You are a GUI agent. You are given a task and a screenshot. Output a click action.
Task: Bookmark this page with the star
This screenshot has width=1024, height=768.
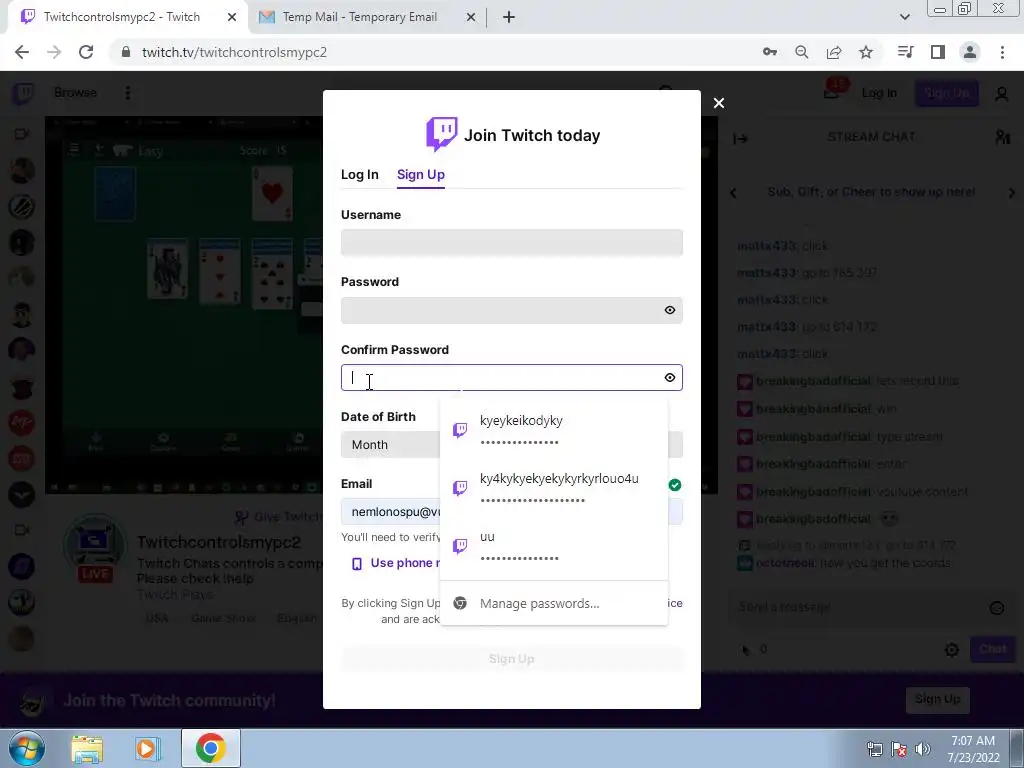pos(865,52)
